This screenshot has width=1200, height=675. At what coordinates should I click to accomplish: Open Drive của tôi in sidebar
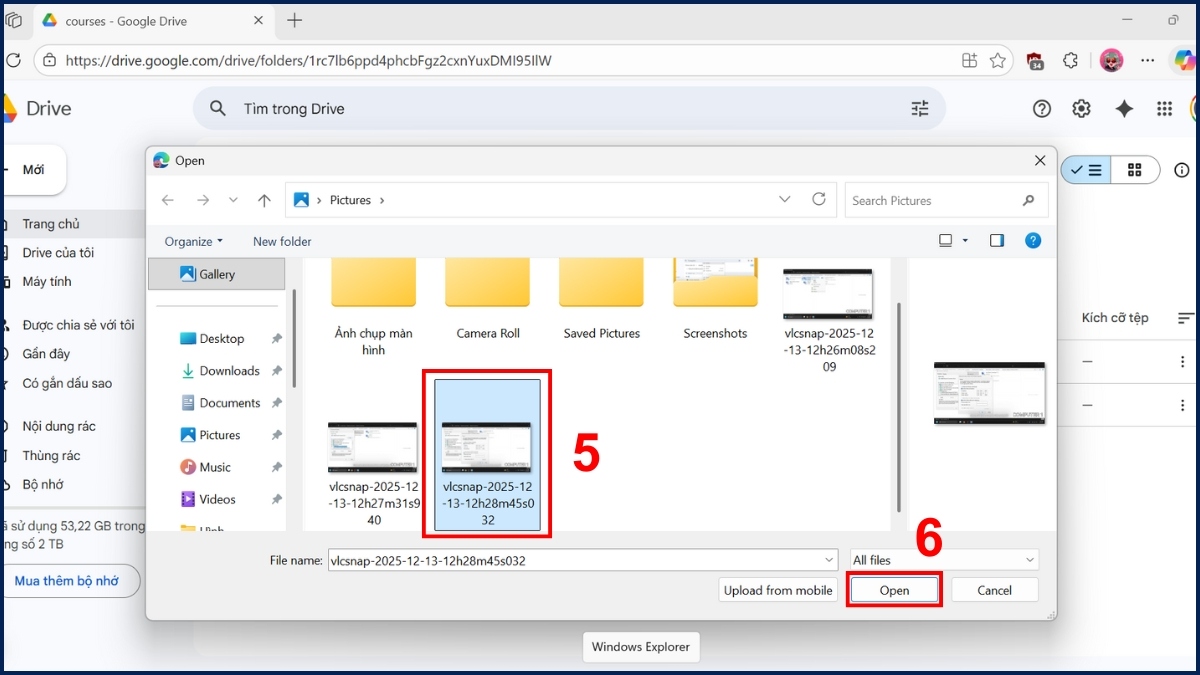tap(58, 253)
